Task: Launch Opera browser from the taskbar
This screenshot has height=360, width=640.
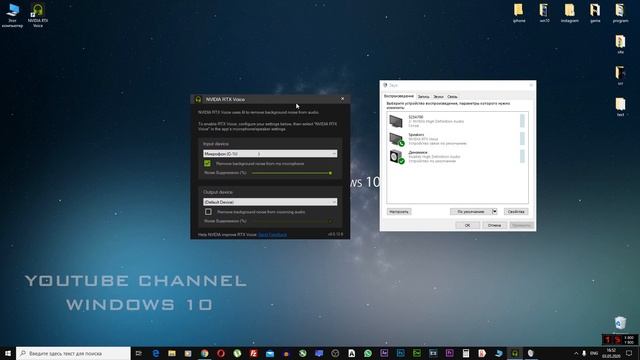Action: tap(221, 353)
